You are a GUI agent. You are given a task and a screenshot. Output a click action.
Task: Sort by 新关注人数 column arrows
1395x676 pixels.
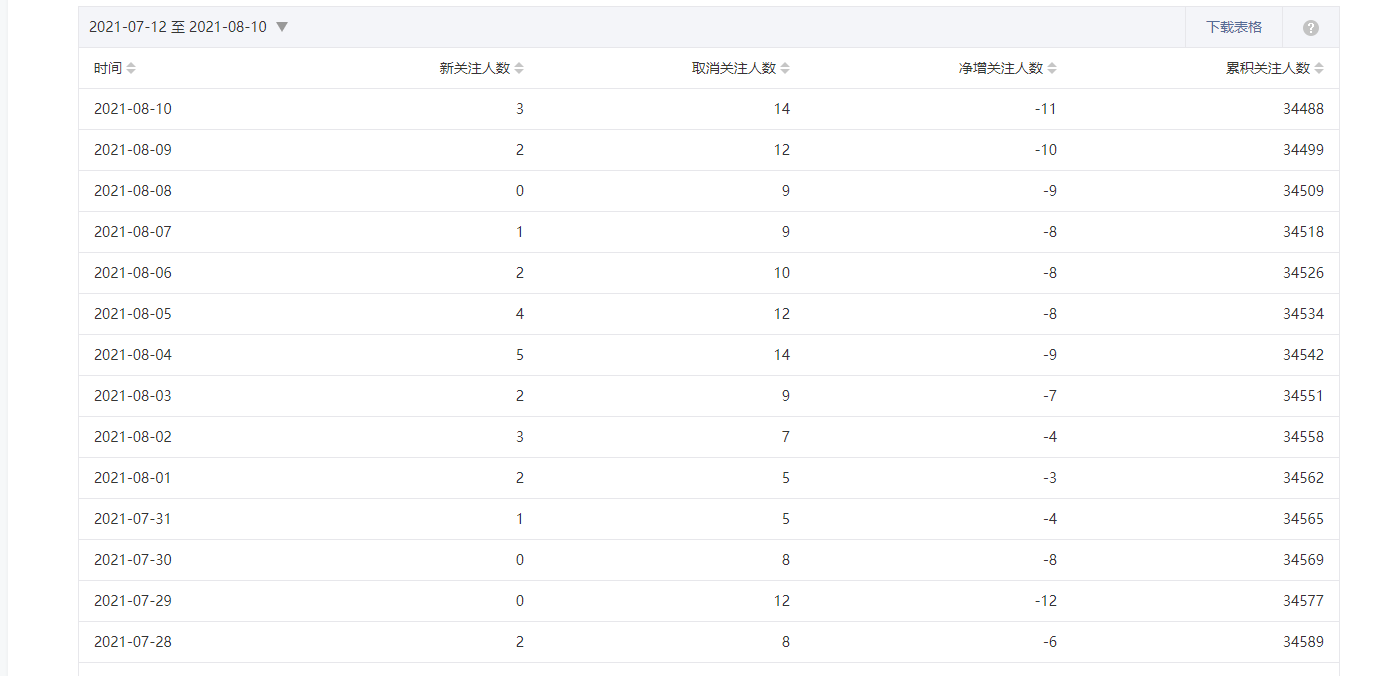point(519,69)
